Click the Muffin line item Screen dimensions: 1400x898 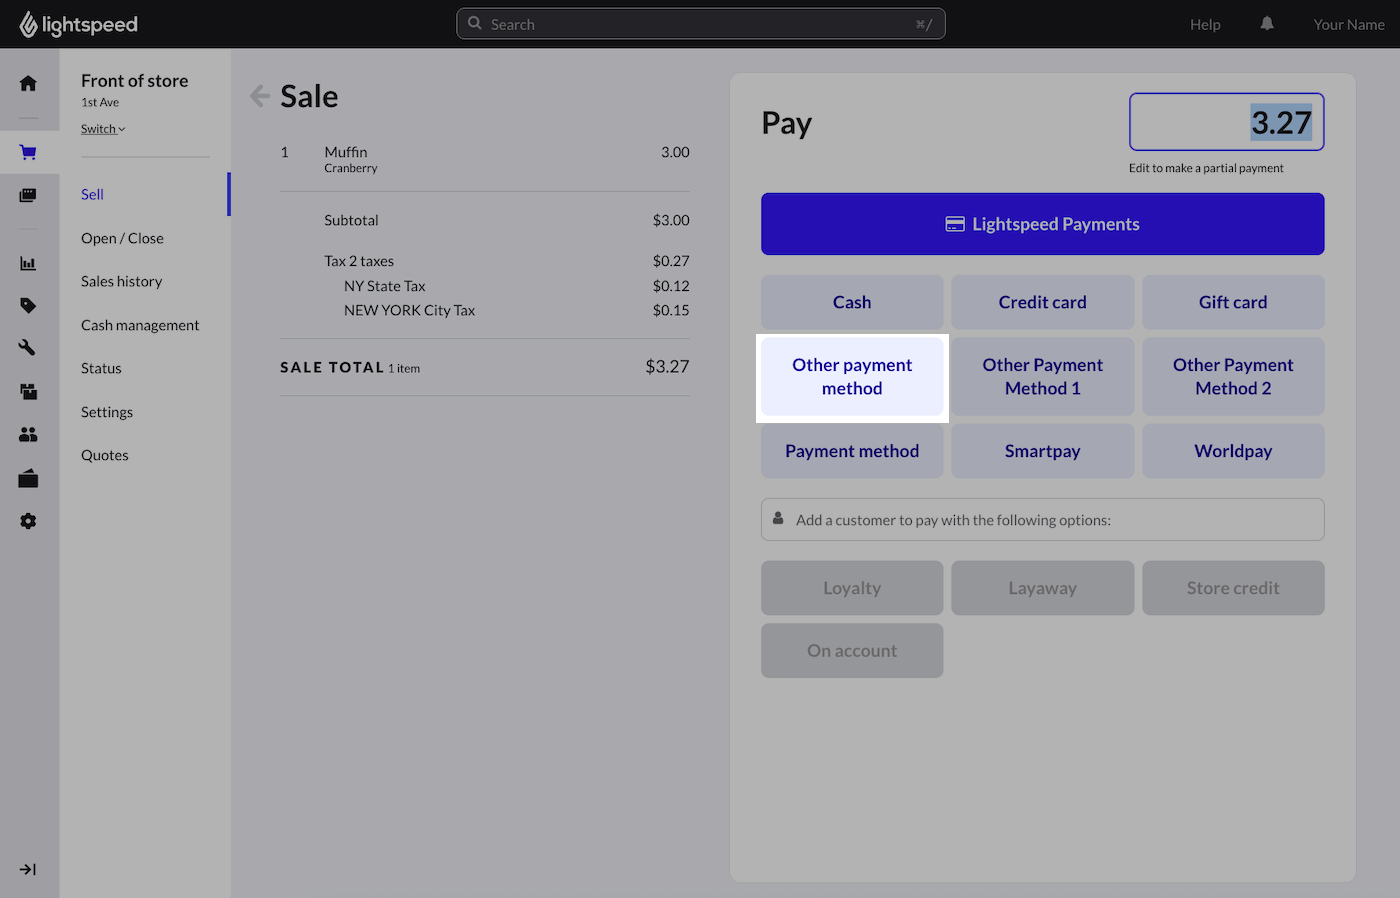point(485,159)
